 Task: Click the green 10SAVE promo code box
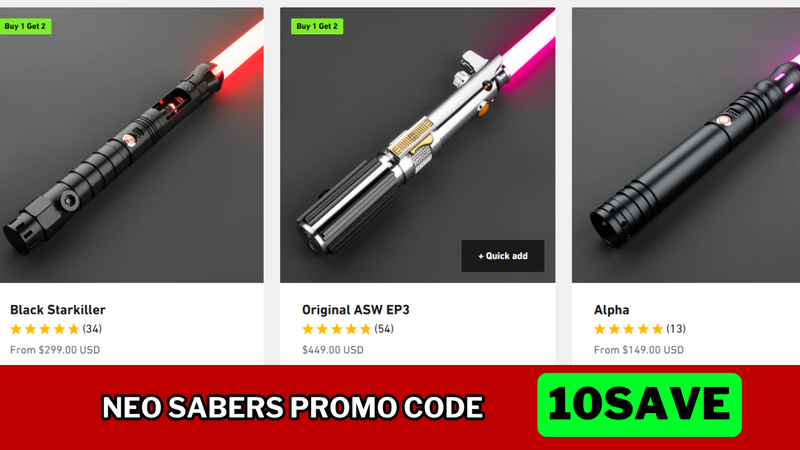(639, 405)
